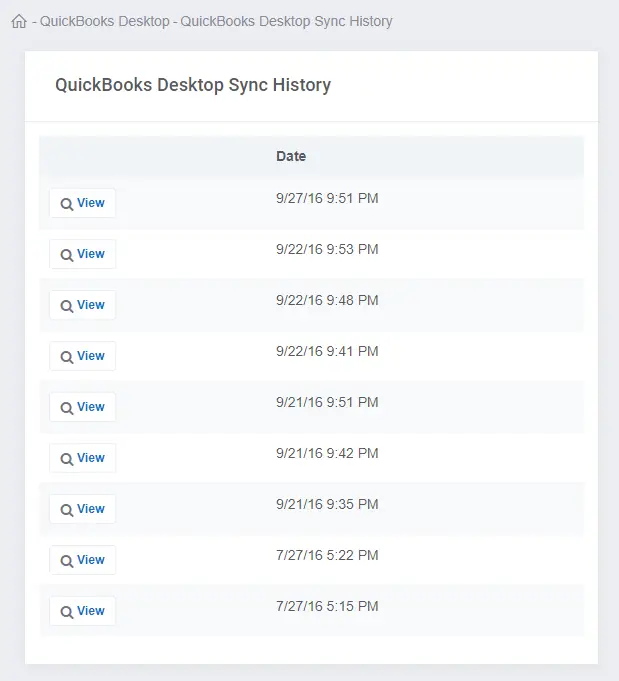Open the QuickBooks Desktop breadcrumb link
This screenshot has width=619, height=681.
point(105,21)
